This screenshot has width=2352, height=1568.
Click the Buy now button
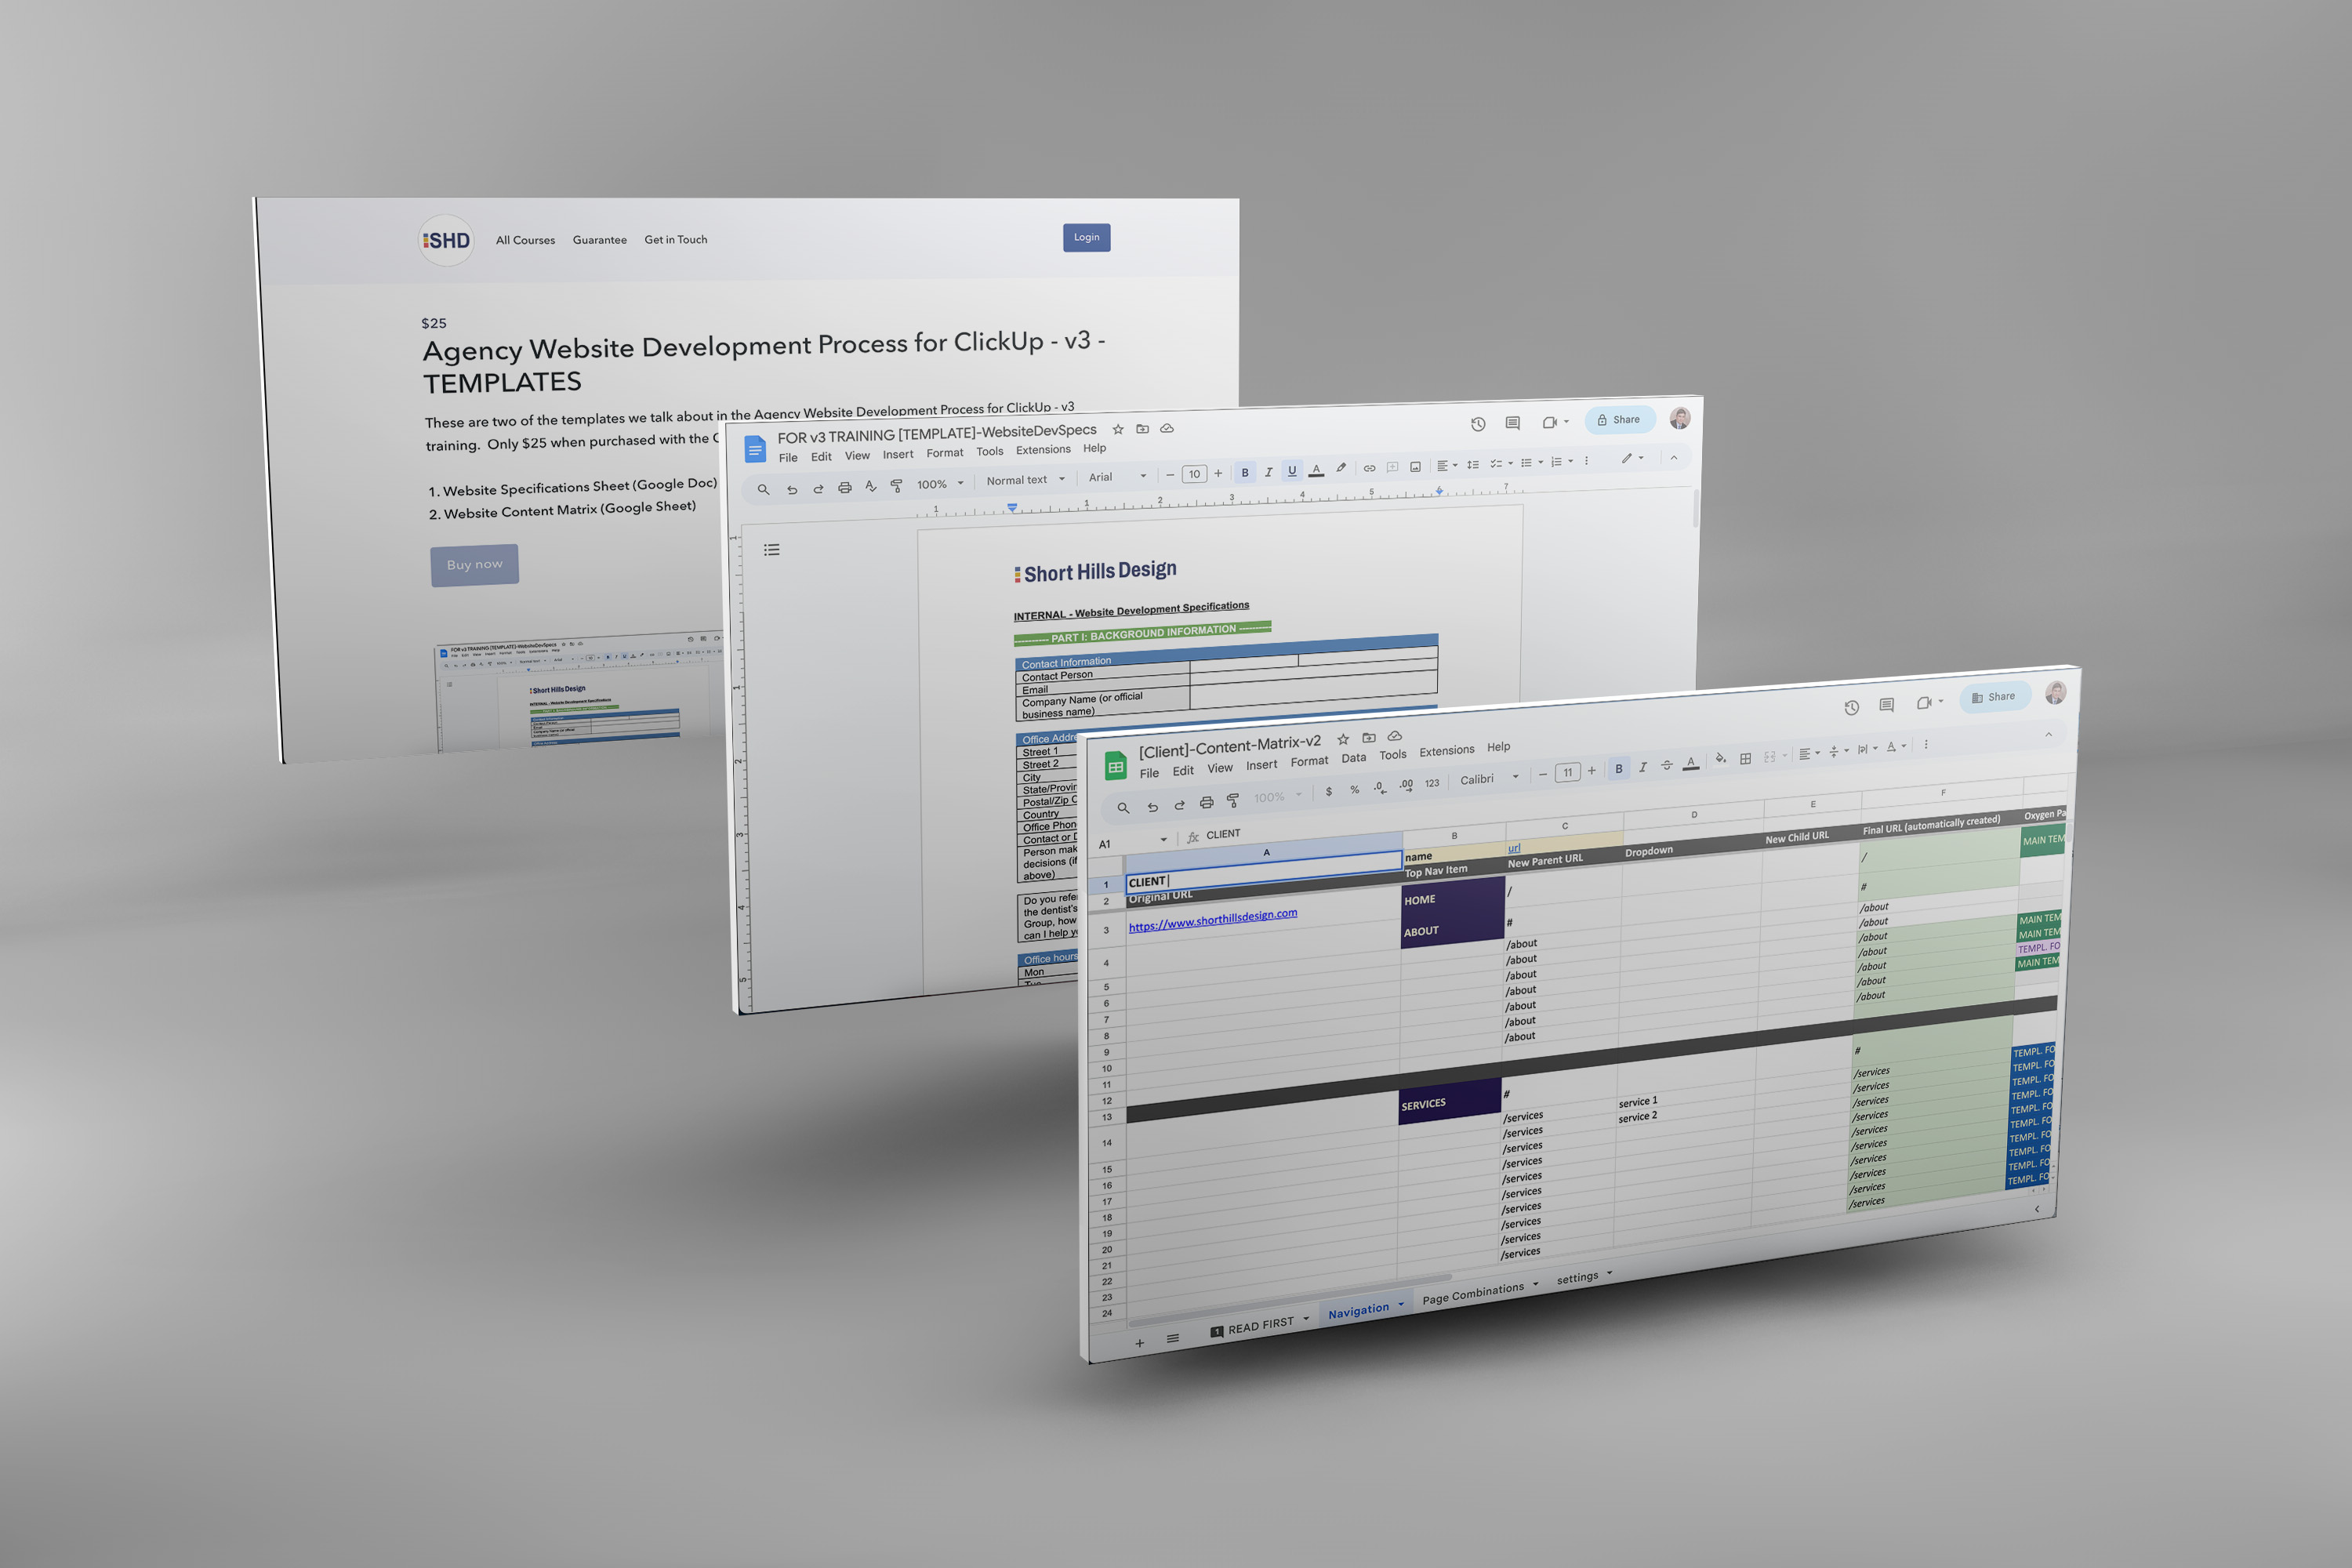[474, 565]
